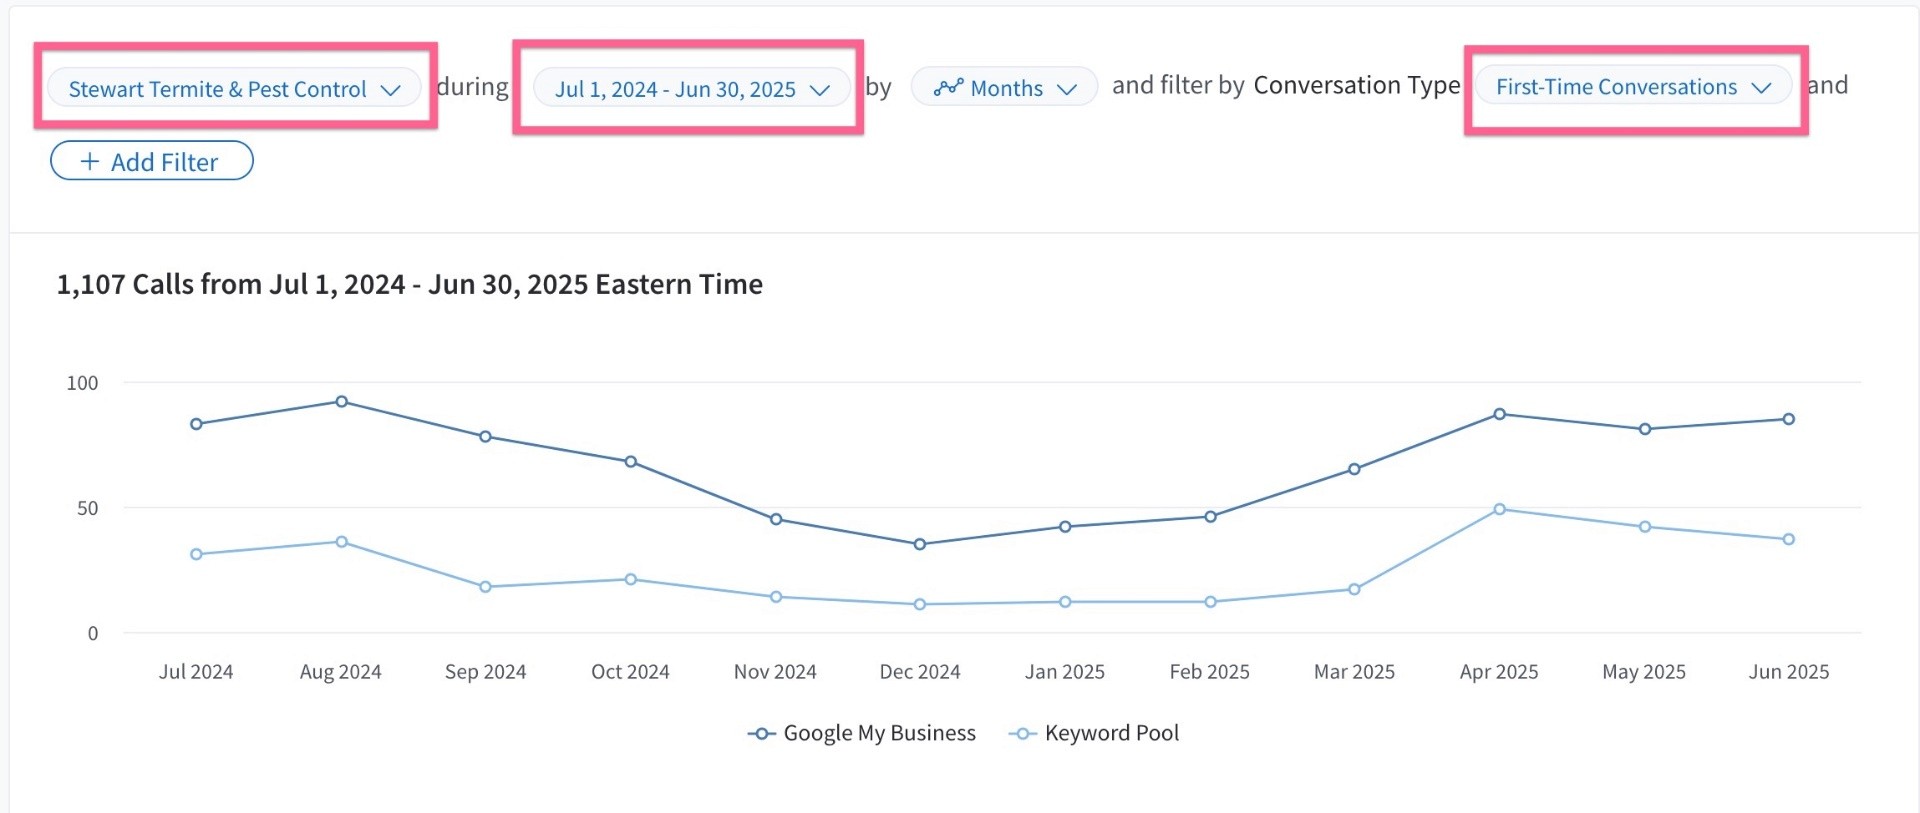
Task: Click chevron on First-Time Conversations selector
Action: pyautogui.click(x=1762, y=88)
